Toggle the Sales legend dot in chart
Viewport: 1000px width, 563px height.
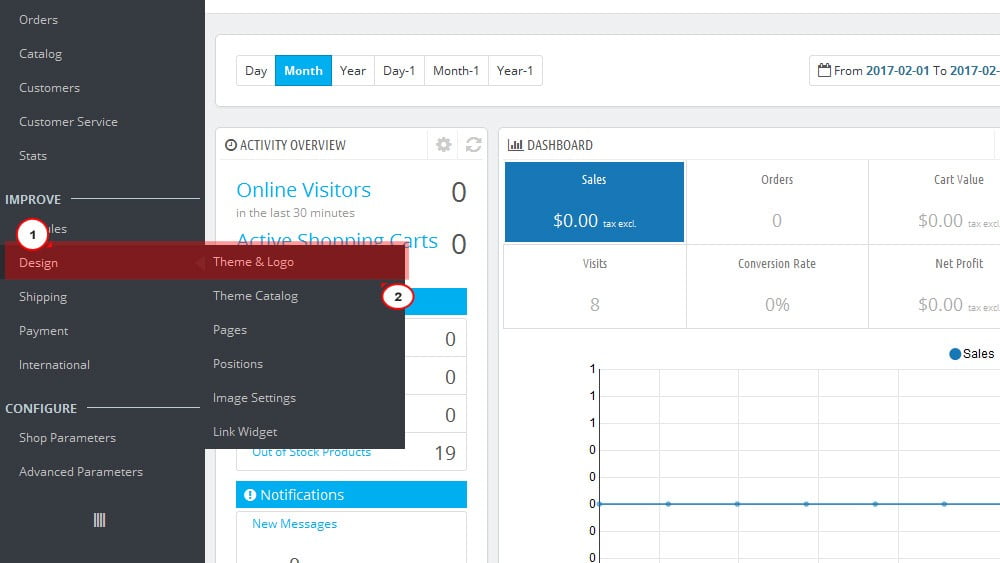tap(955, 354)
